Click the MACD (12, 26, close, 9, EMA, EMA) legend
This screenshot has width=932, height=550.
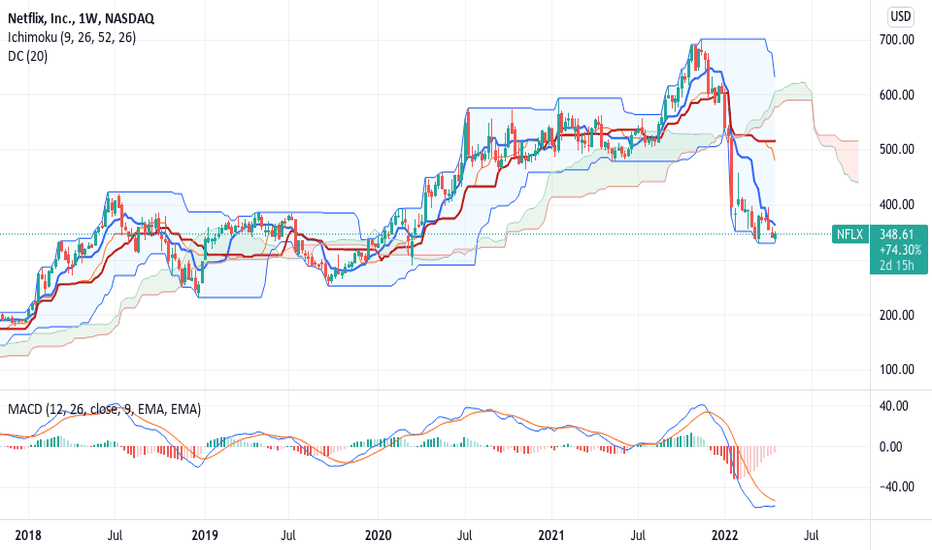coord(104,409)
